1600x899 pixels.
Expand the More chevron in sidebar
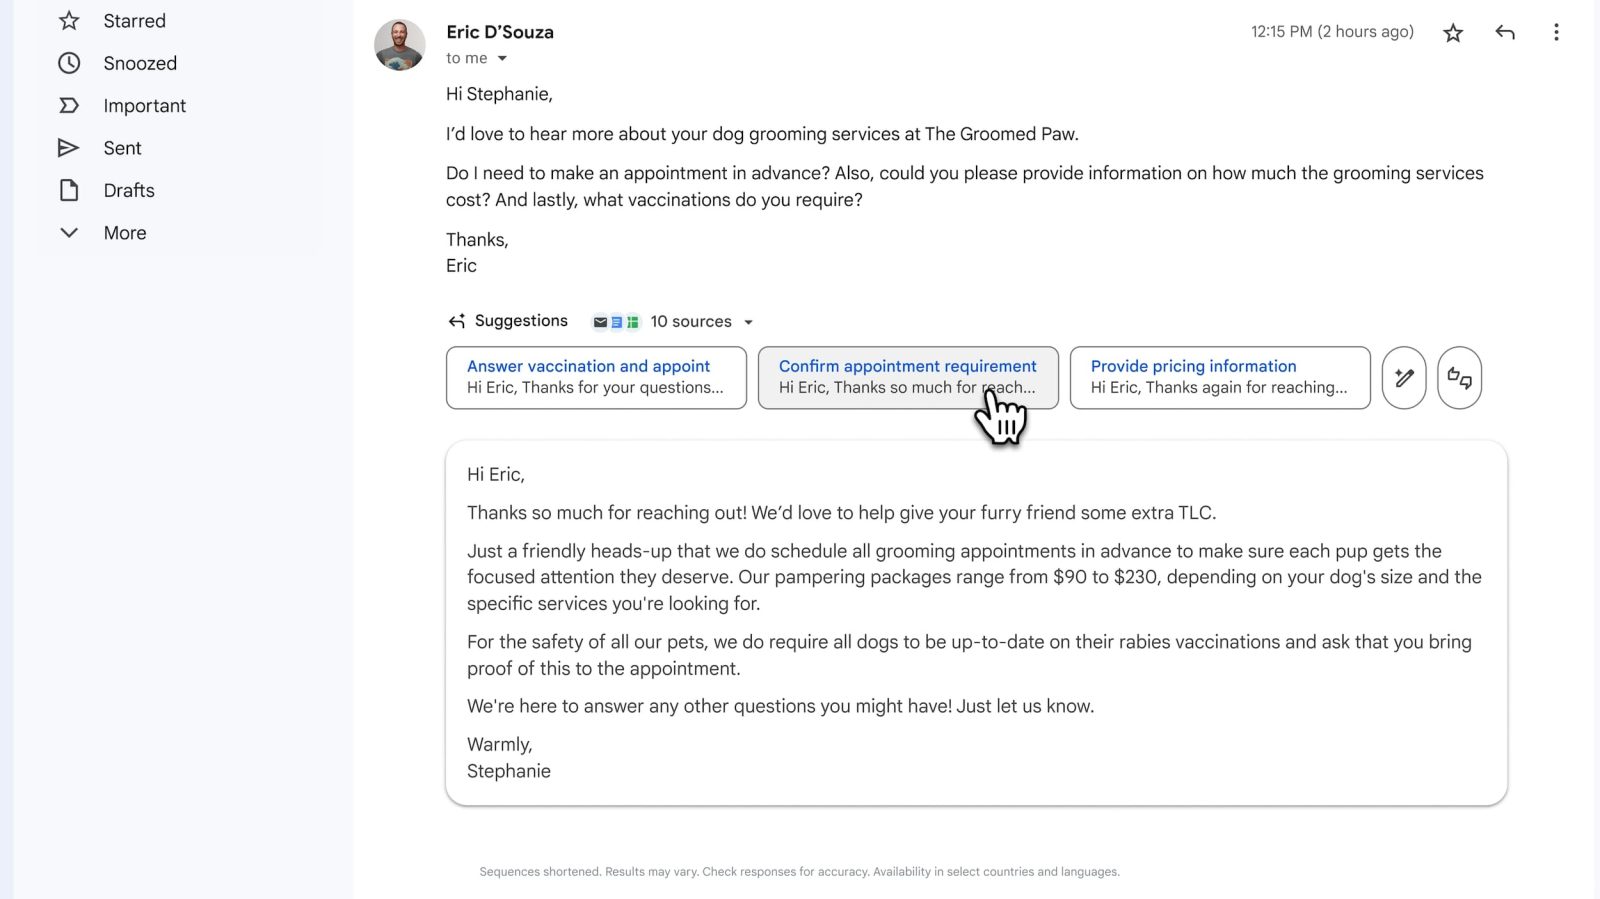point(69,233)
